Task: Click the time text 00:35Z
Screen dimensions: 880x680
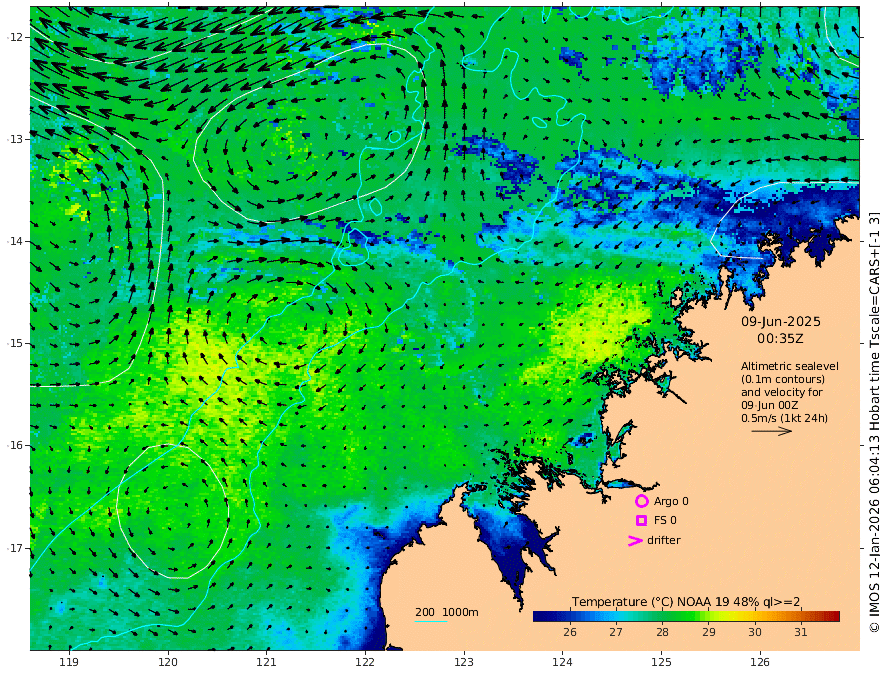Action: pos(780,339)
